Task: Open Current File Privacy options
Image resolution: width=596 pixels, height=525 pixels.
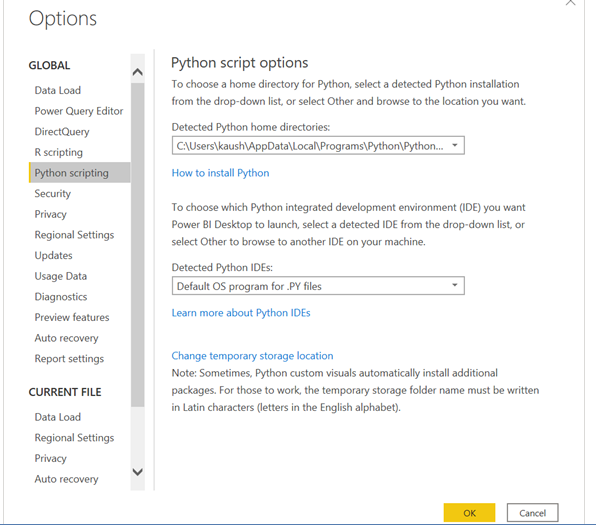Action: pyautogui.click(x=51, y=458)
